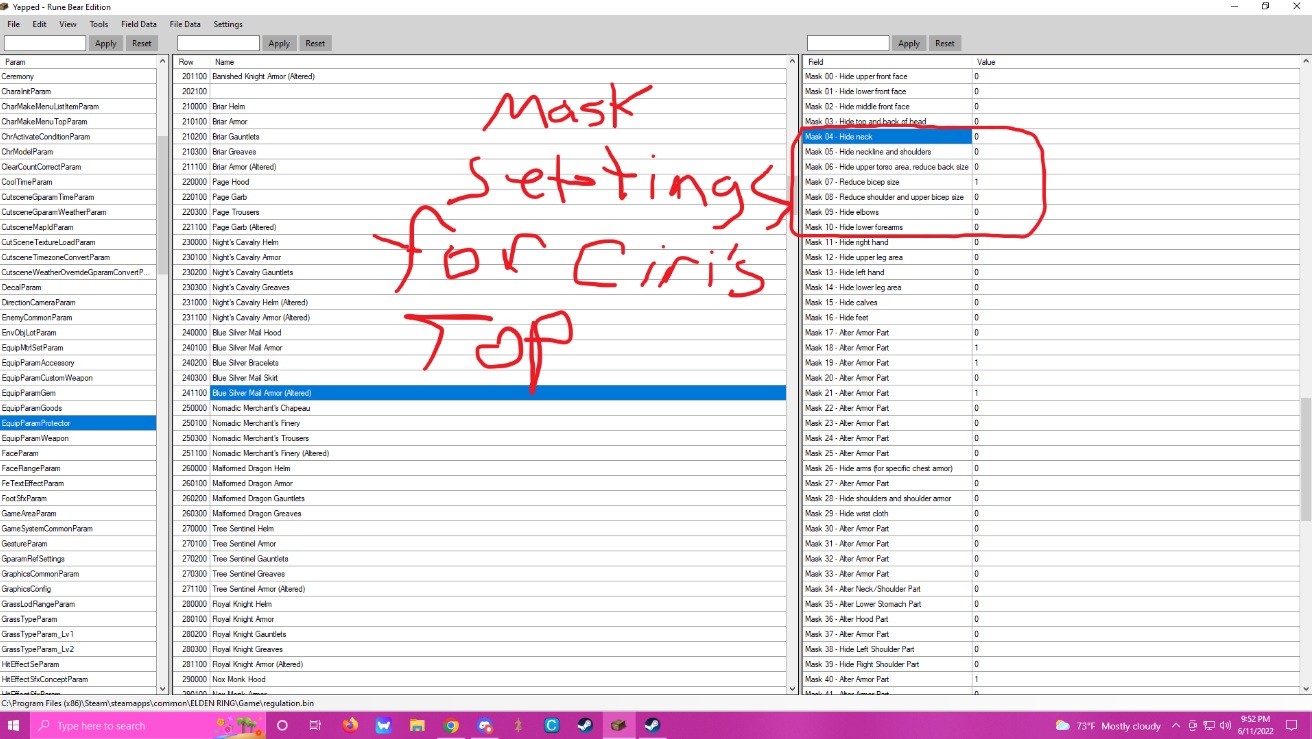The width and height of the screenshot is (1312, 739).
Task: Click the Value column header
Action: coord(1135,62)
